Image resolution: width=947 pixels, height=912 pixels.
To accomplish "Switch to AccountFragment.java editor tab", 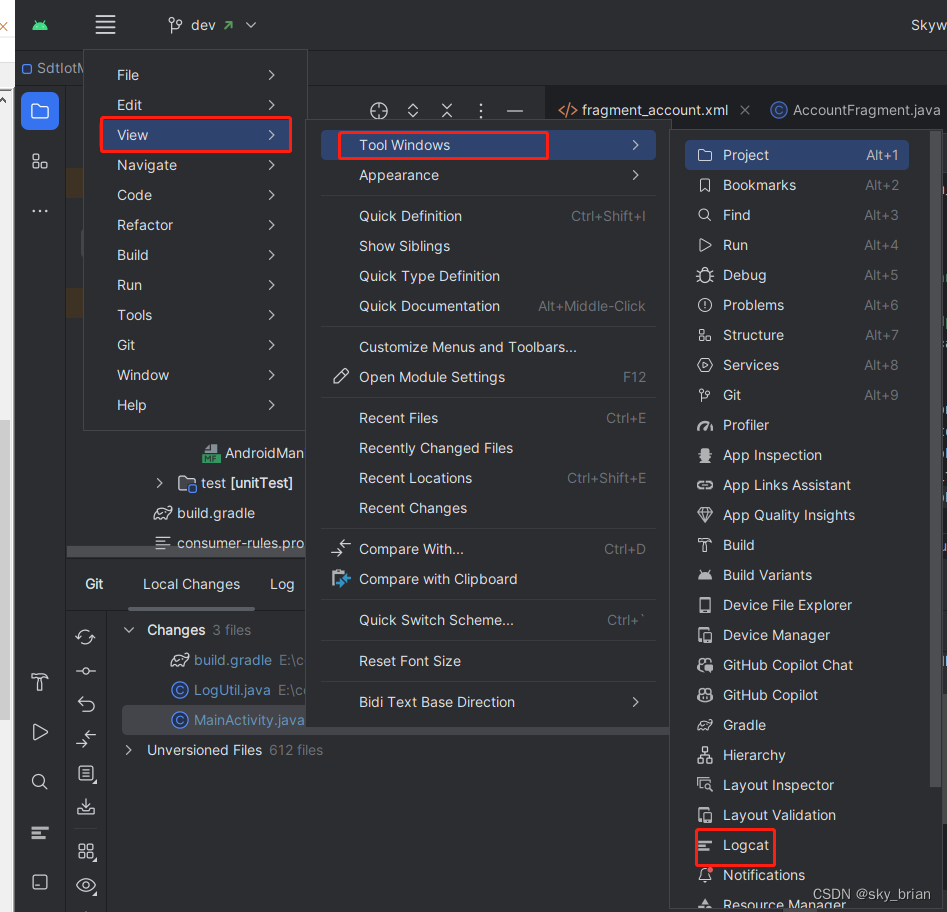I will [855, 110].
